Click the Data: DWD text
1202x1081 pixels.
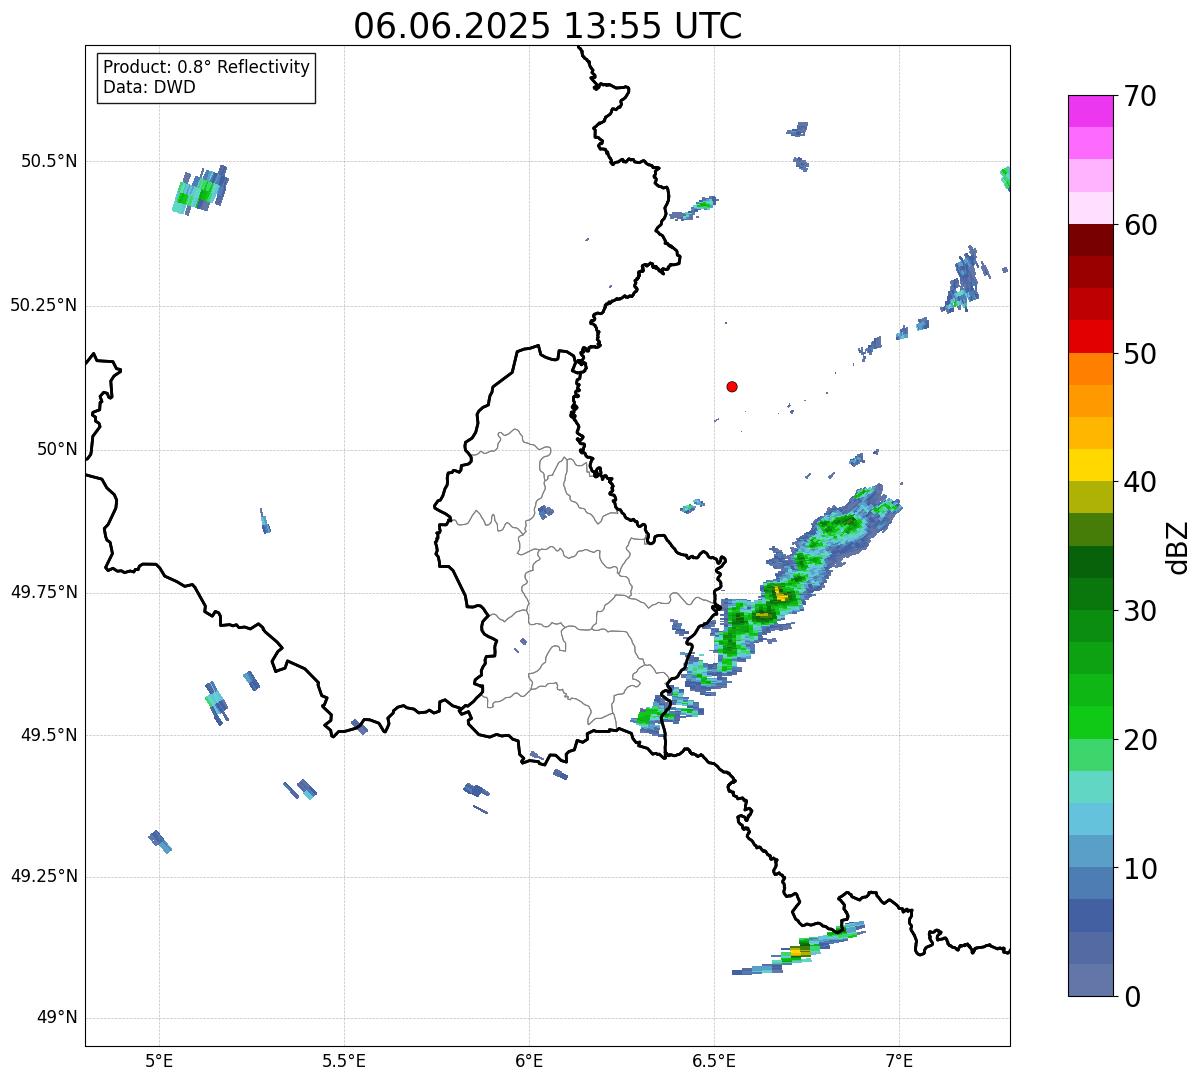coord(149,87)
